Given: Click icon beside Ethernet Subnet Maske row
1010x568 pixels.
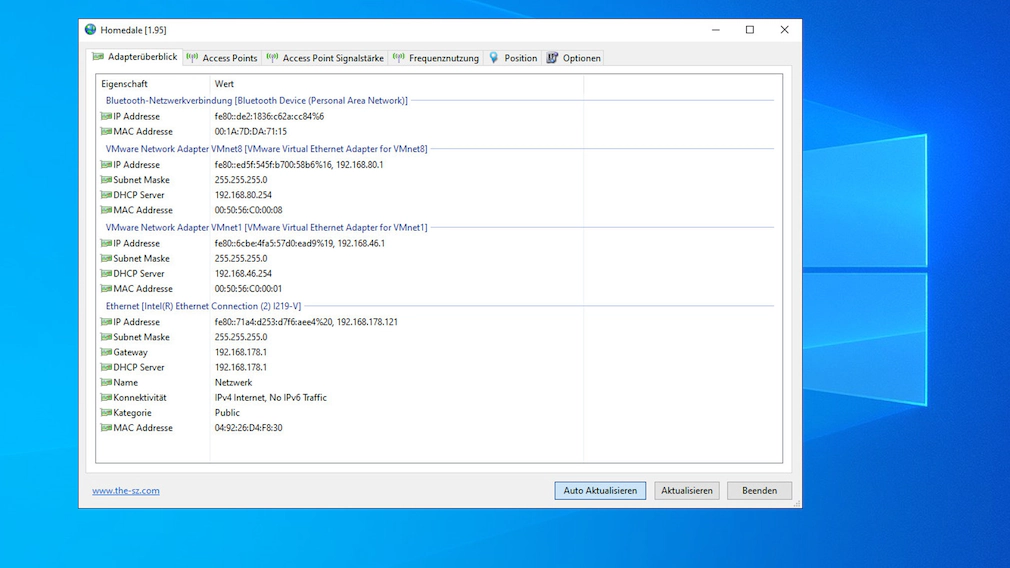Looking at the screenshot, I should coord(106,337).
